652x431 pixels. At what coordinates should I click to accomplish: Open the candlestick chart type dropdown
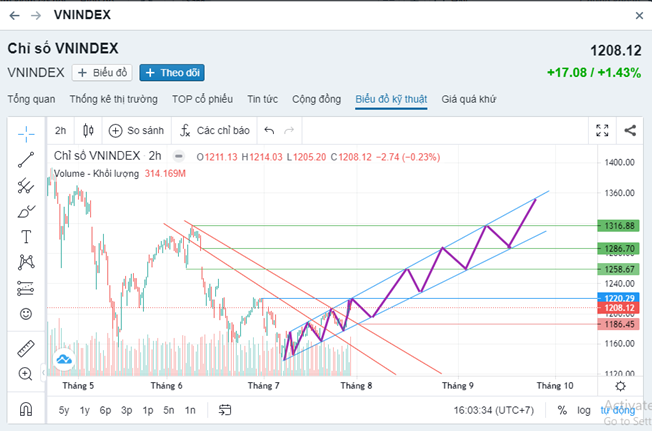click(x=88, y=130)
